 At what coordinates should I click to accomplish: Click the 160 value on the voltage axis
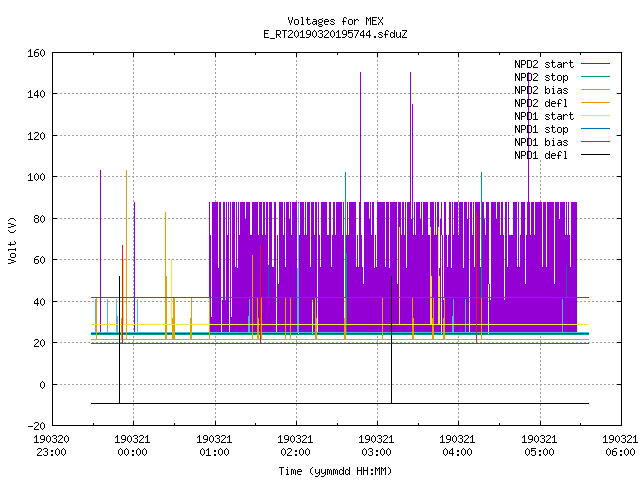point(36,53)
